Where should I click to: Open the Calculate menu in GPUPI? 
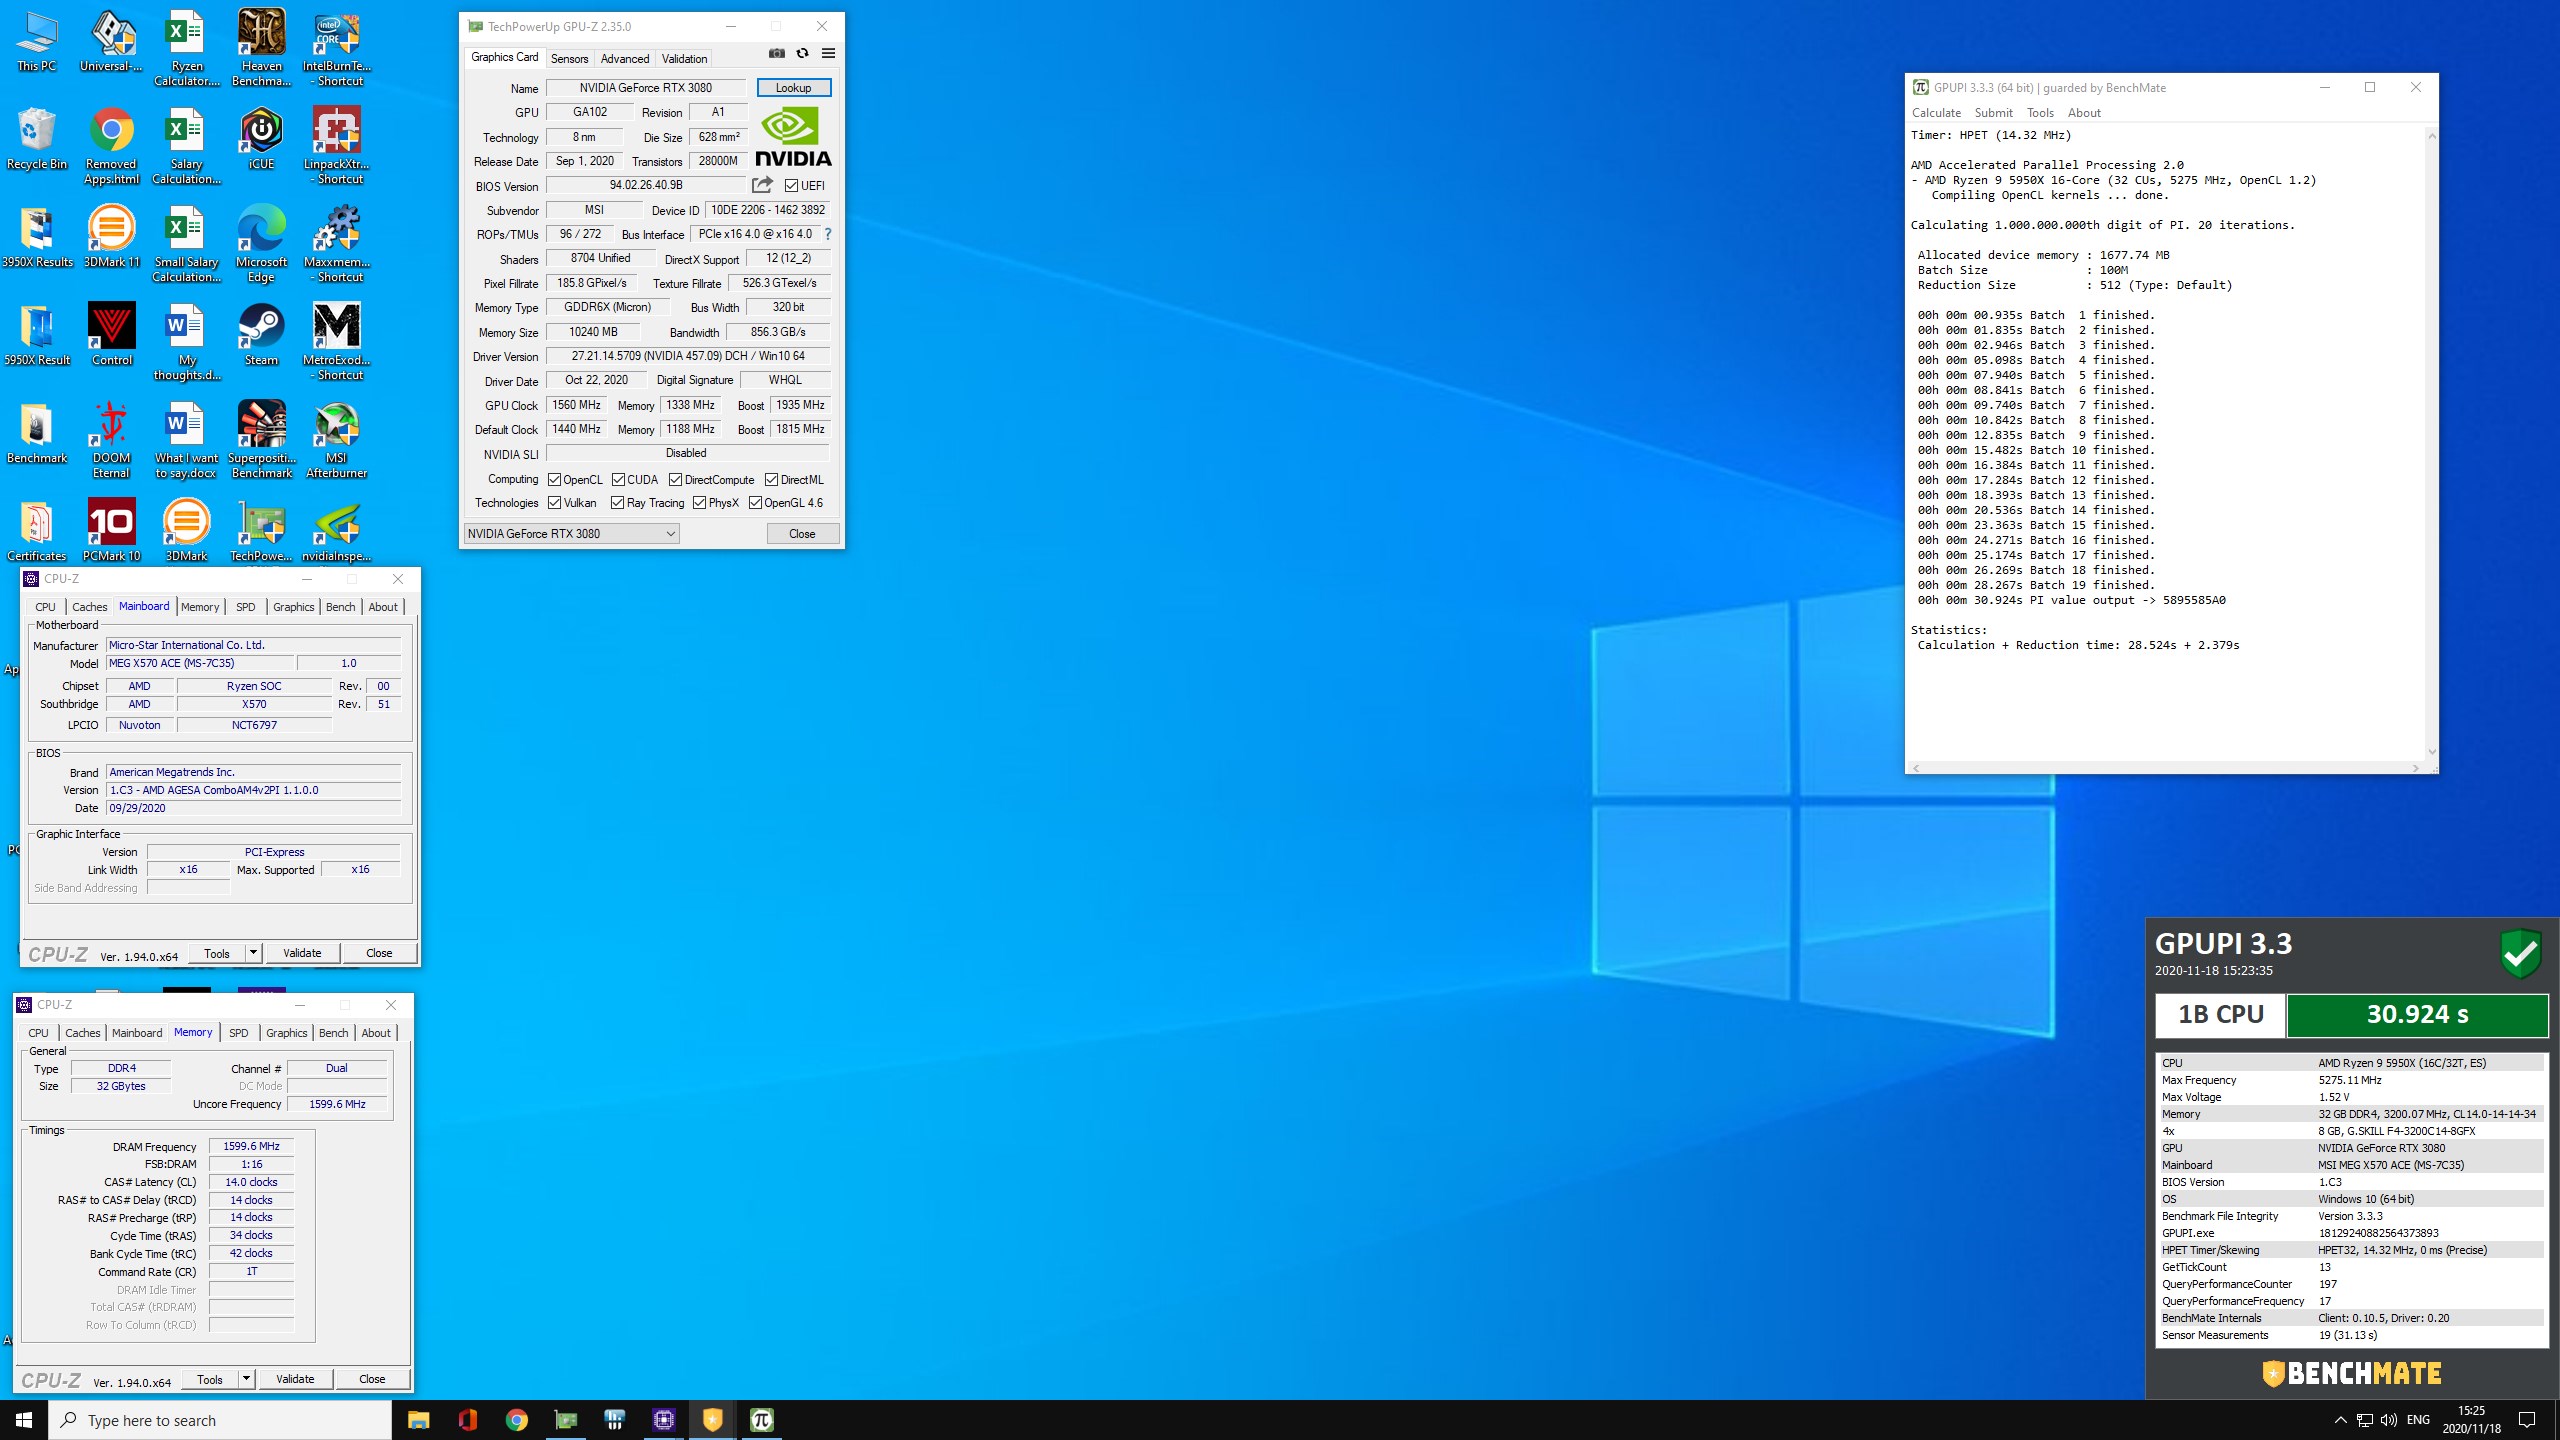[x=1936, y=113]
